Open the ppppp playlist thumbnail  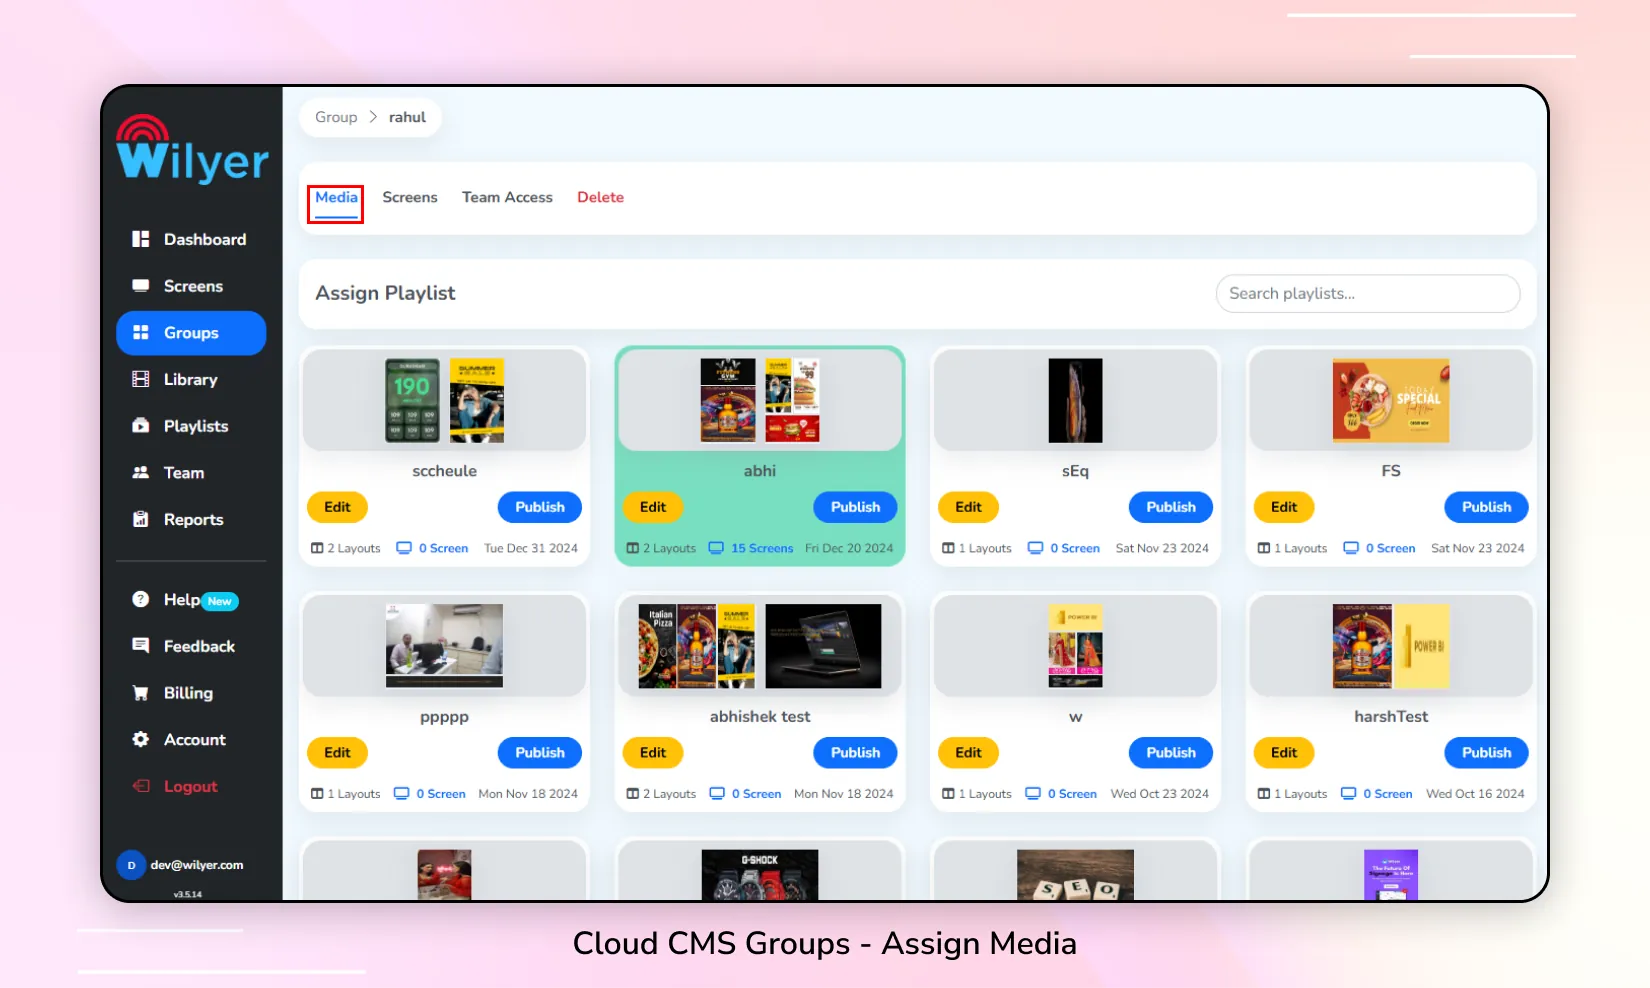point(444,646)
